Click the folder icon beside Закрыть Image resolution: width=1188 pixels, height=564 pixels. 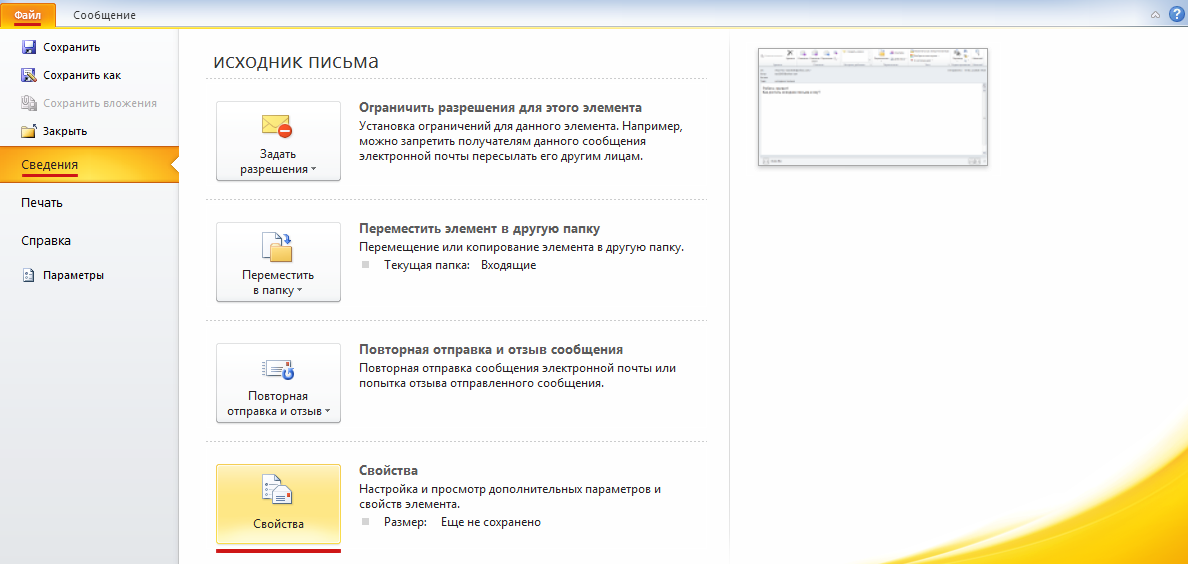pos(28,131)
